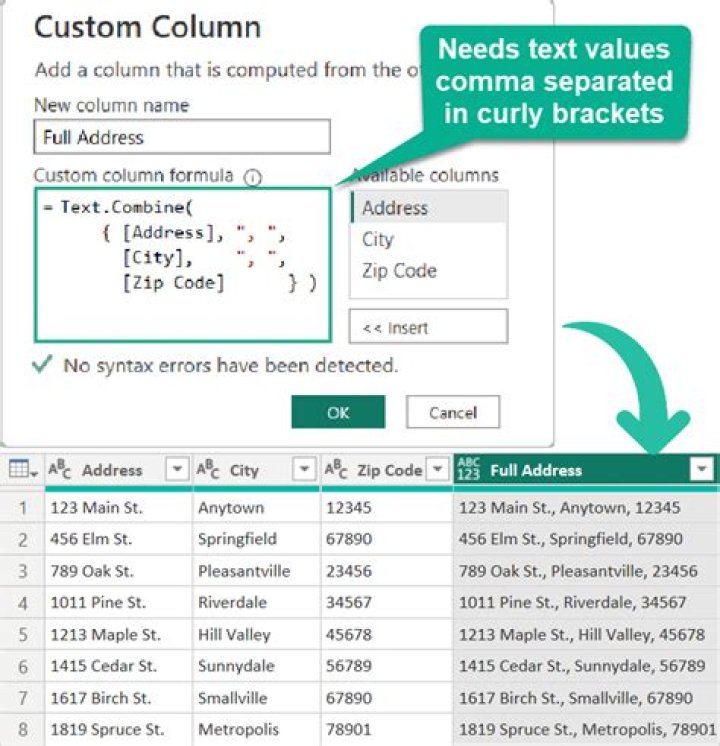Click the << Insert button
Screen dimensions: 720x746
click(x=428, y=326)
